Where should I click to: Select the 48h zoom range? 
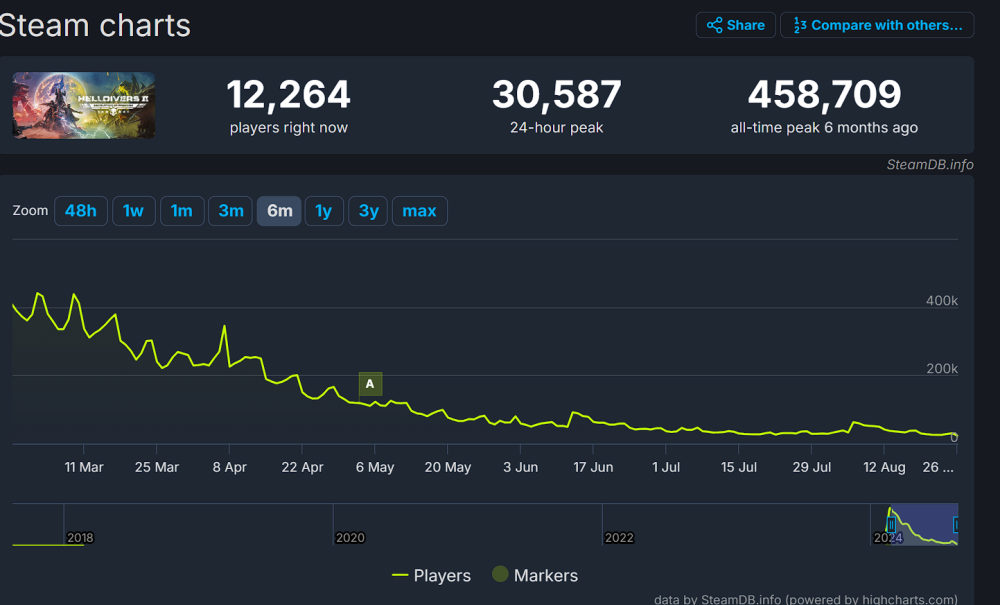point(81,211)
